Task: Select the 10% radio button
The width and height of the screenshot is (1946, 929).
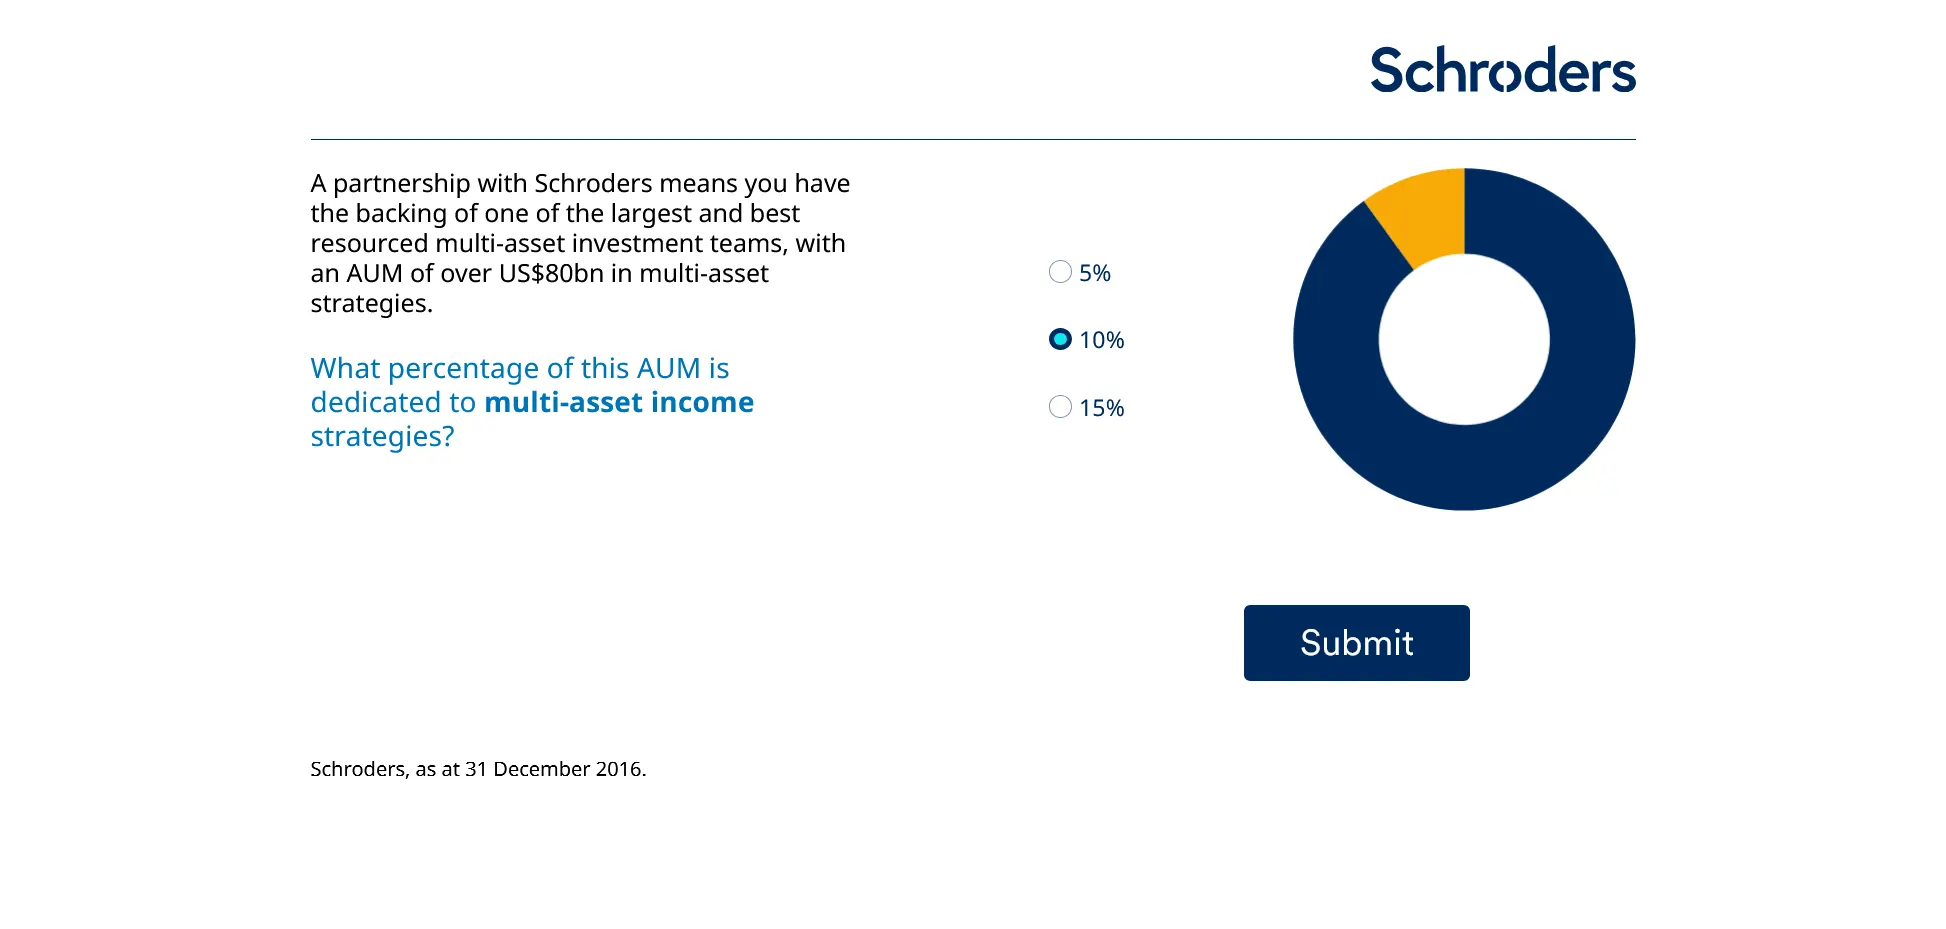Action: pos(1060,340)
